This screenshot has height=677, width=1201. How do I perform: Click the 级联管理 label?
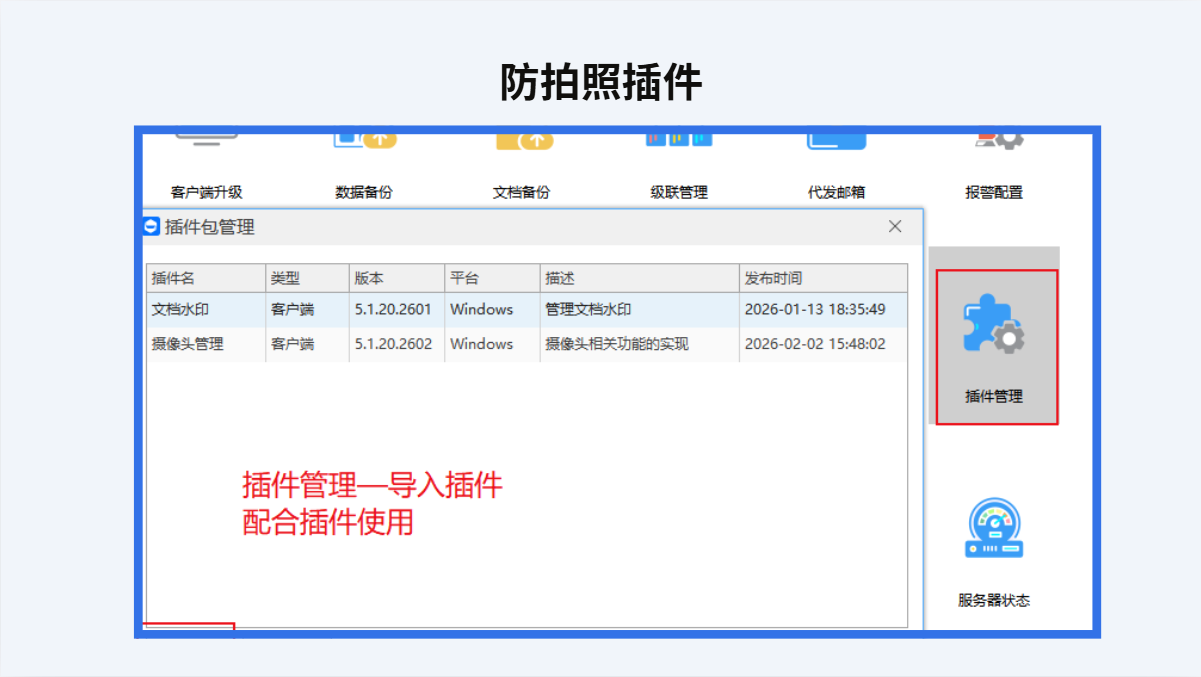(679, 192)
